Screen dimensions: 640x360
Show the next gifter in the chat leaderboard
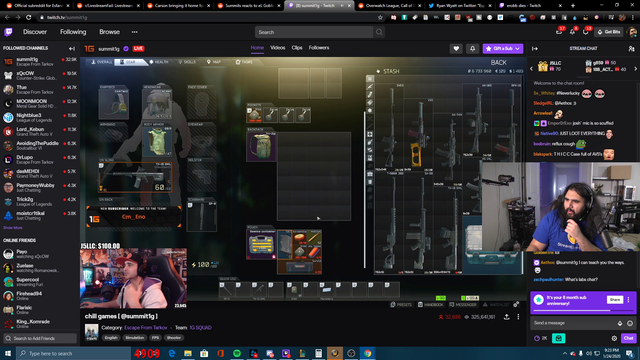[636, 69]
